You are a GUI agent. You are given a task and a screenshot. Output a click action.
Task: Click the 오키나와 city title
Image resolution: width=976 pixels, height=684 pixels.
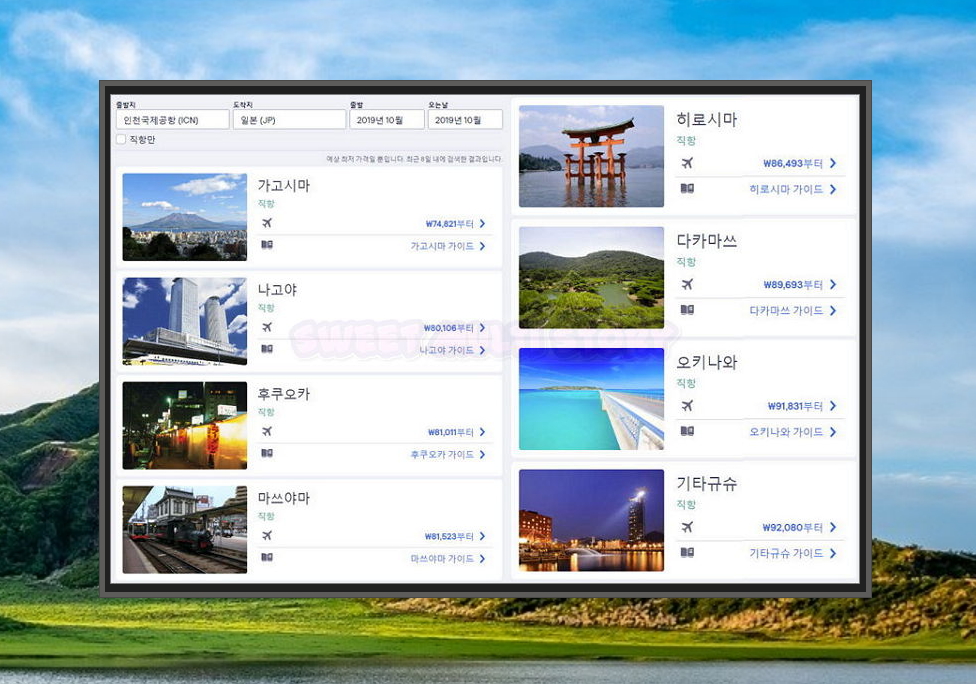(707, 362)
